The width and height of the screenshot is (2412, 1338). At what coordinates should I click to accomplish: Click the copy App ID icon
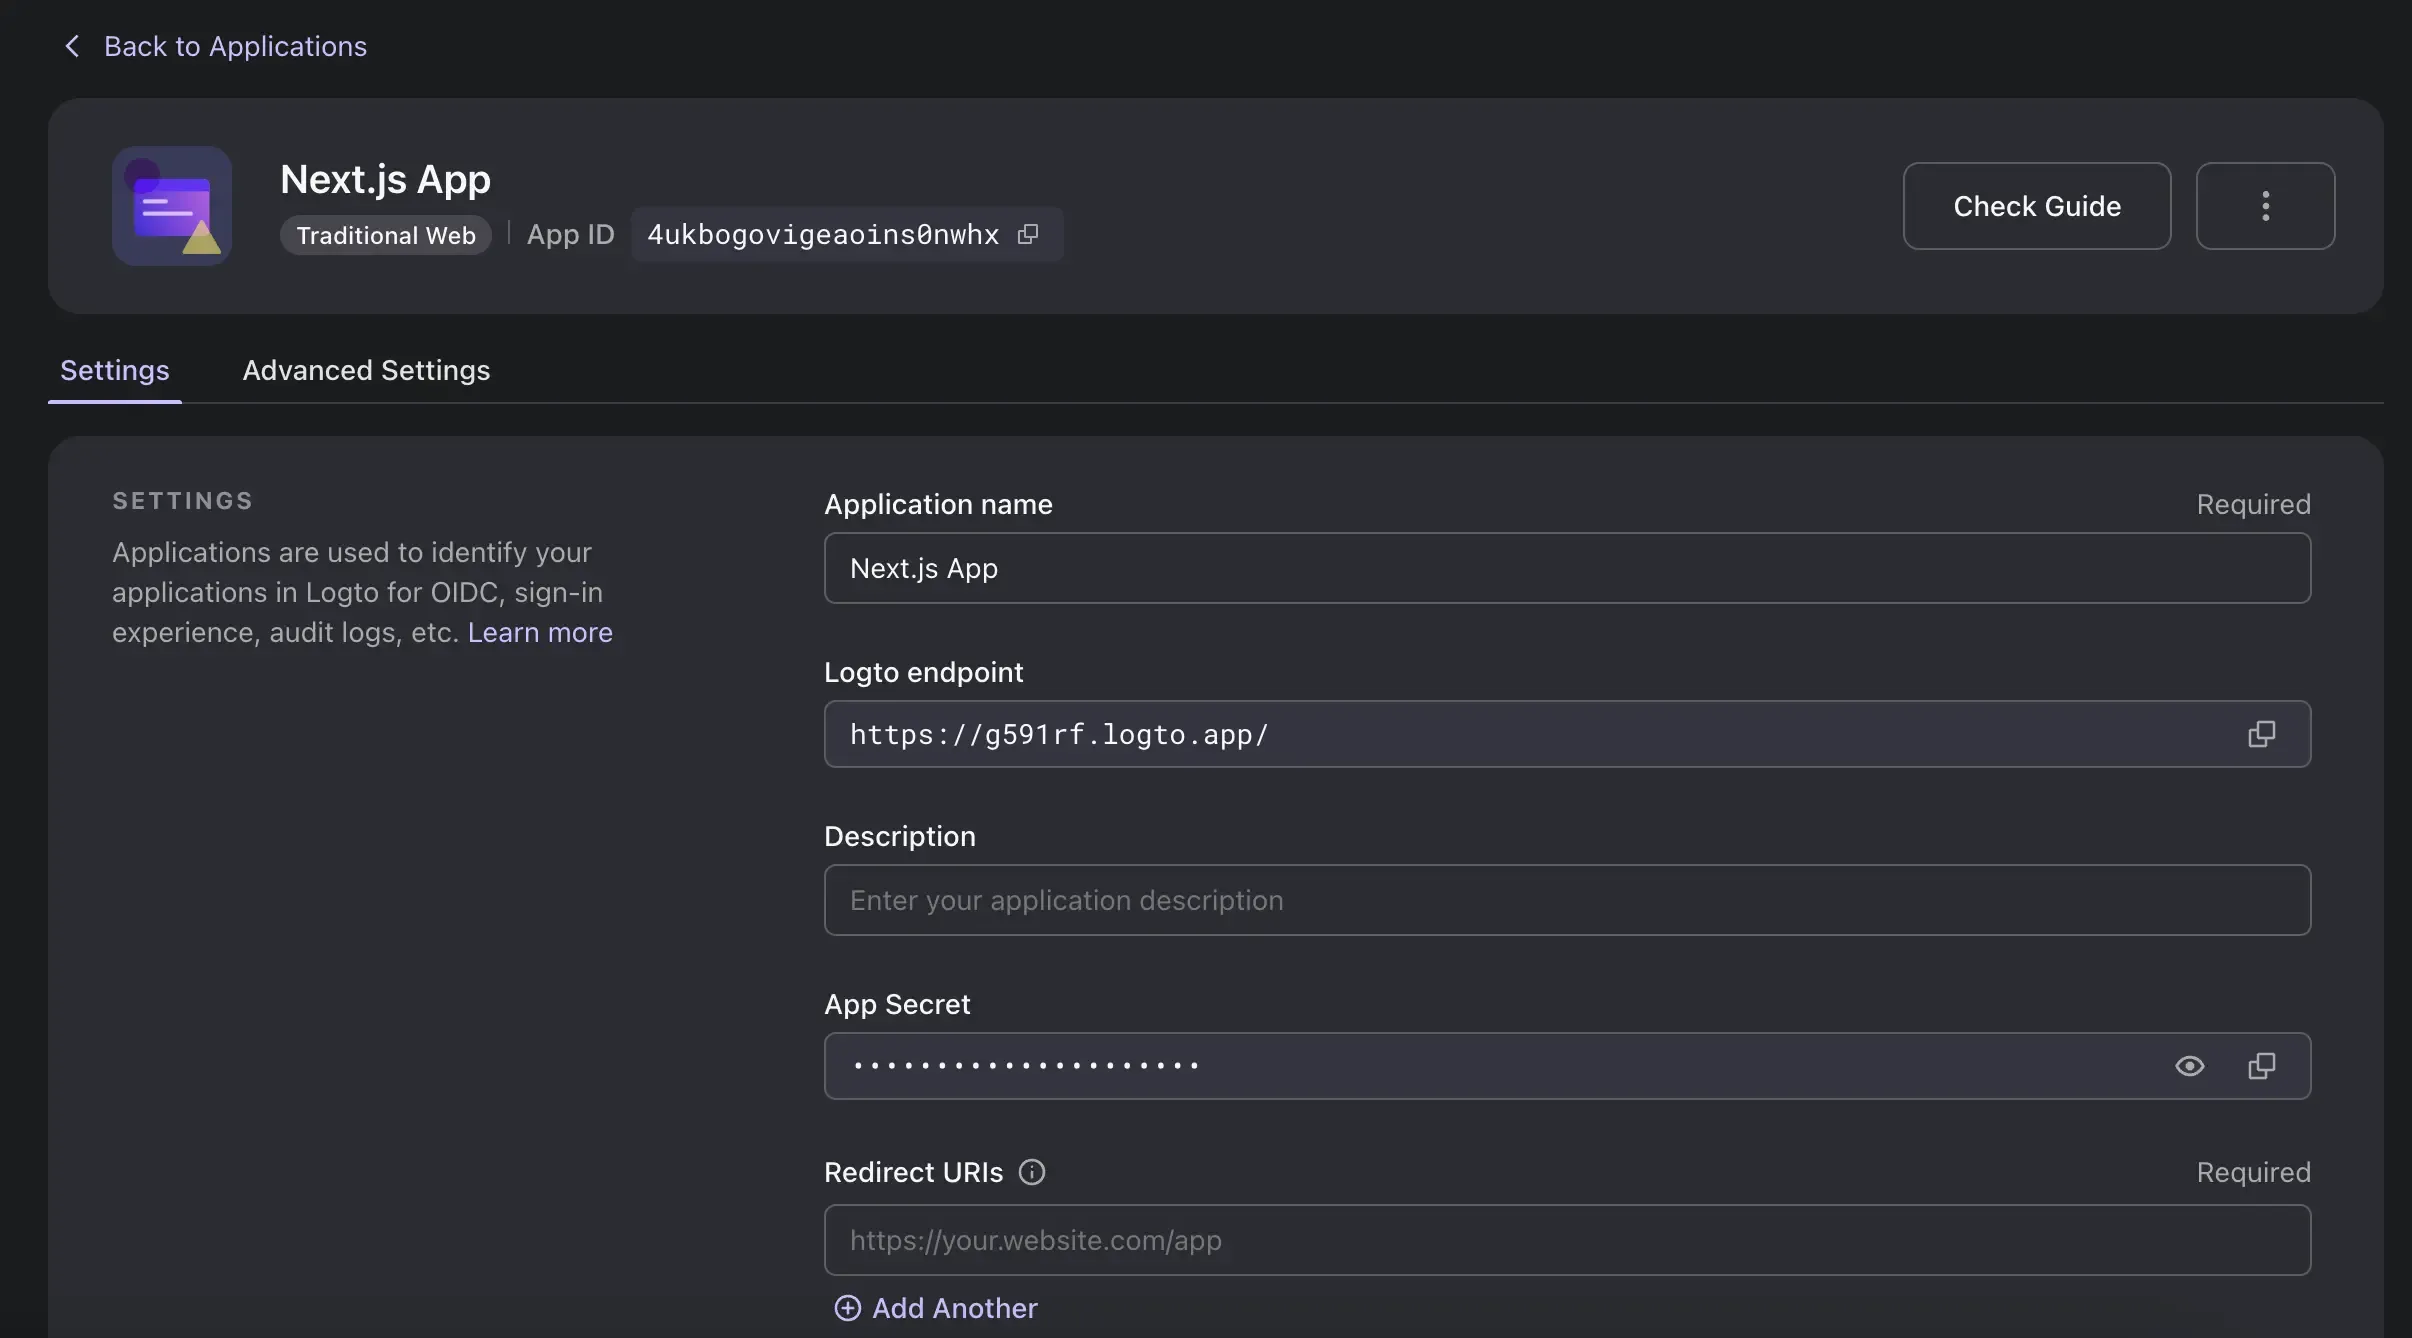[1030, 232]
